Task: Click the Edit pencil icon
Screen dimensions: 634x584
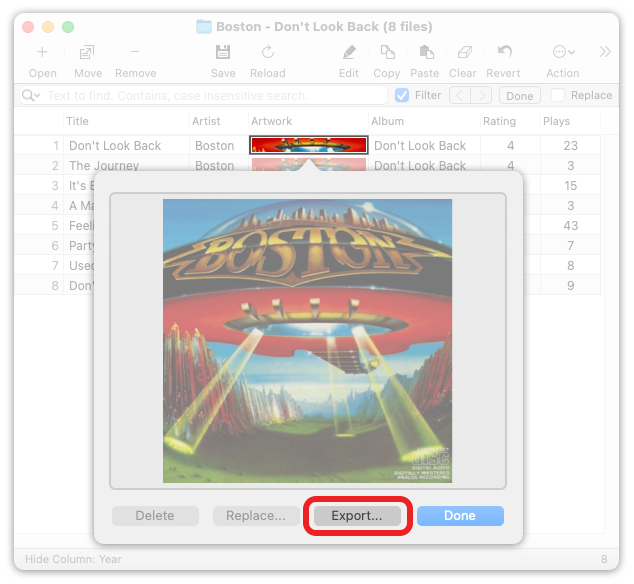Action: click(349, 52)
